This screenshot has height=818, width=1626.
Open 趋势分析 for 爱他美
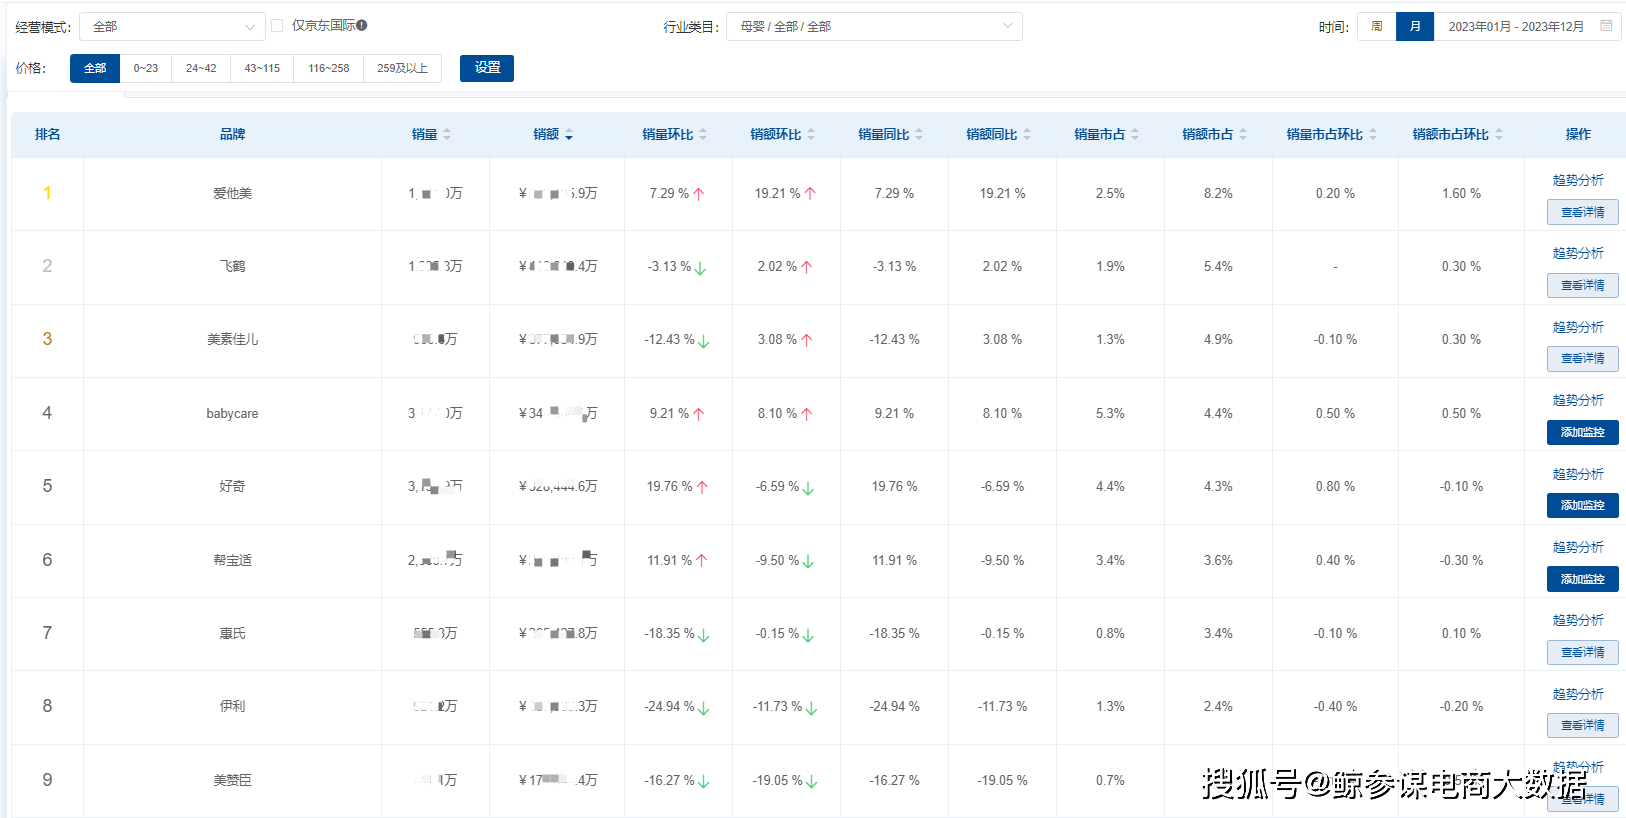(x=1578, y=180)
